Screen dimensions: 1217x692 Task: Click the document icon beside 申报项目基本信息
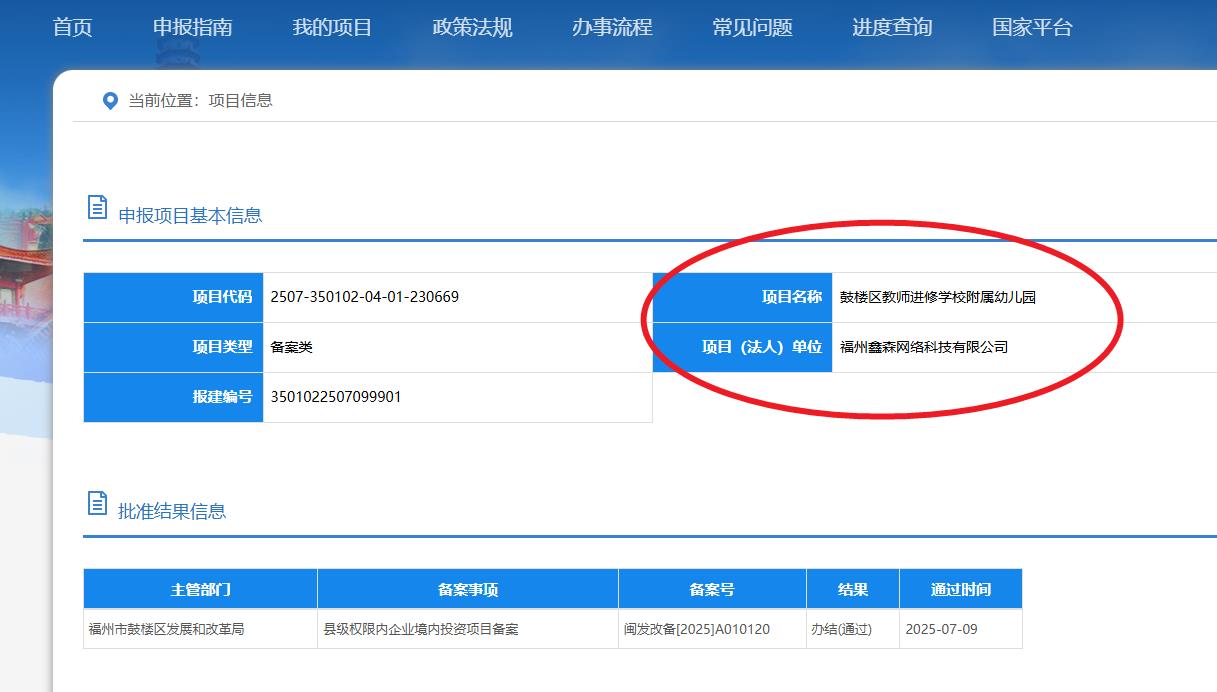pos(97,207)
